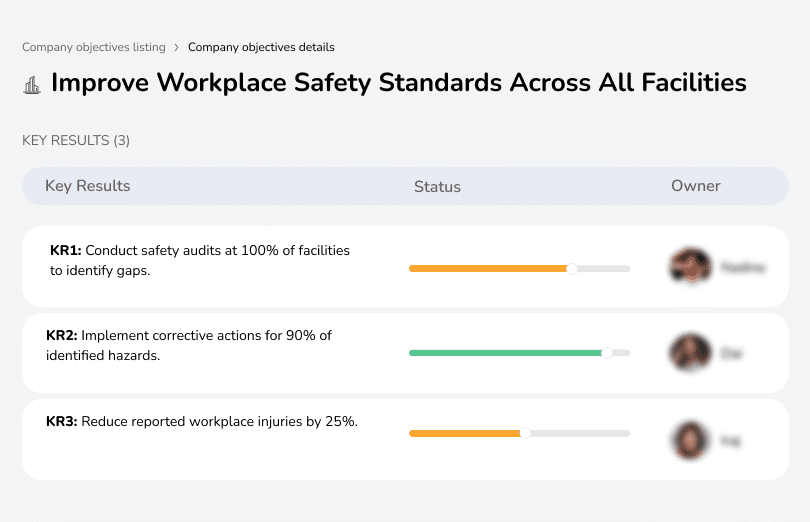Click the KR1 owner avatar
810x522 pixels.
[691, 266]
